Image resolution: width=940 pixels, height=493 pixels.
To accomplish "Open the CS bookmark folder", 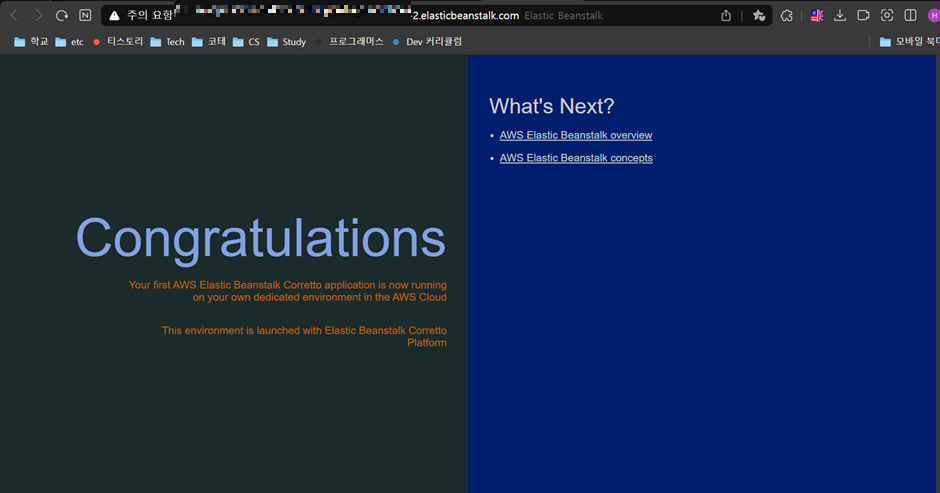I will point(246,41).
